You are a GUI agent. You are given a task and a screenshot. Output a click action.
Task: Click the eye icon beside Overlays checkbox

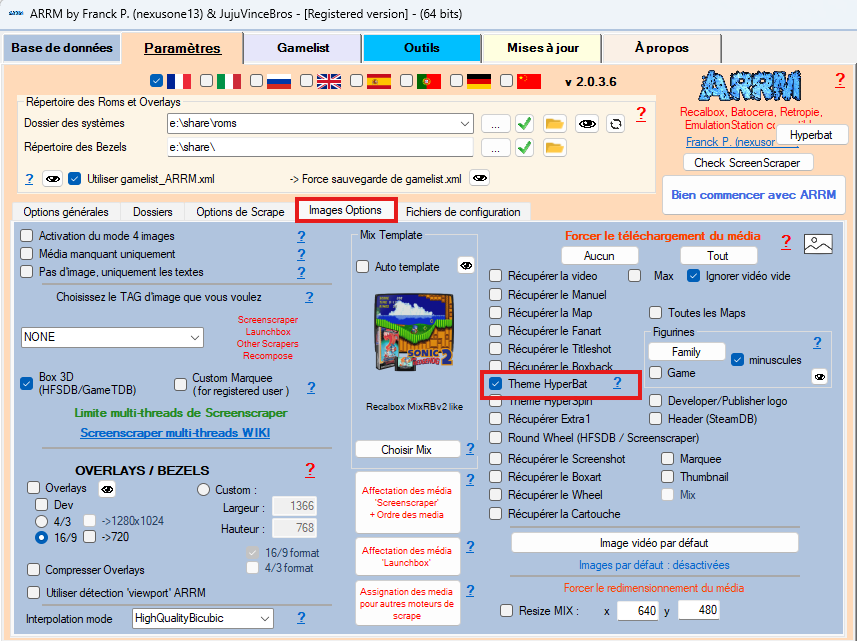pyautogui.click(x=106, y=488)
